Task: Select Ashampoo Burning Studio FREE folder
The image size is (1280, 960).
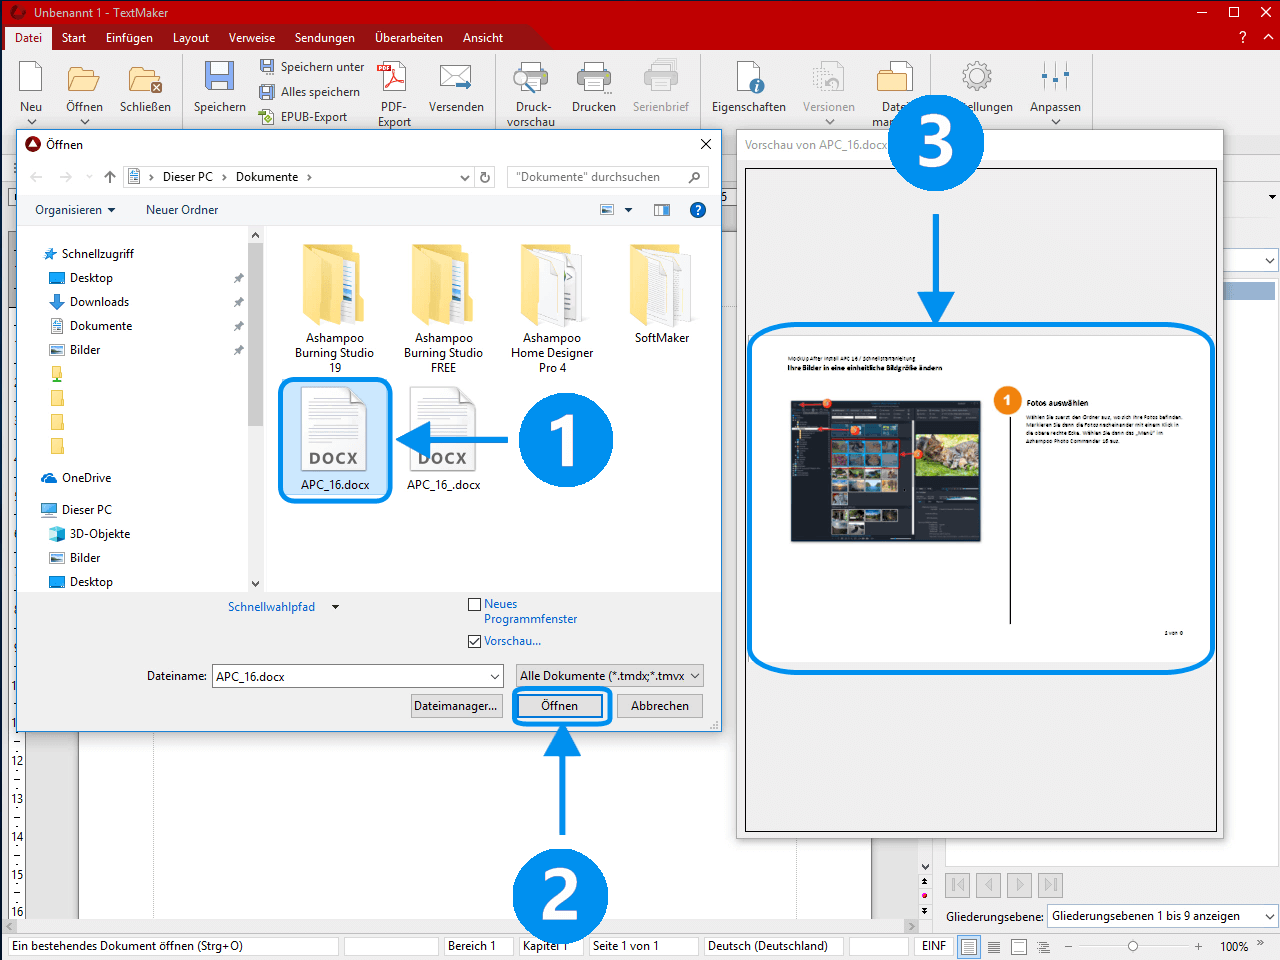Action: 443,308
